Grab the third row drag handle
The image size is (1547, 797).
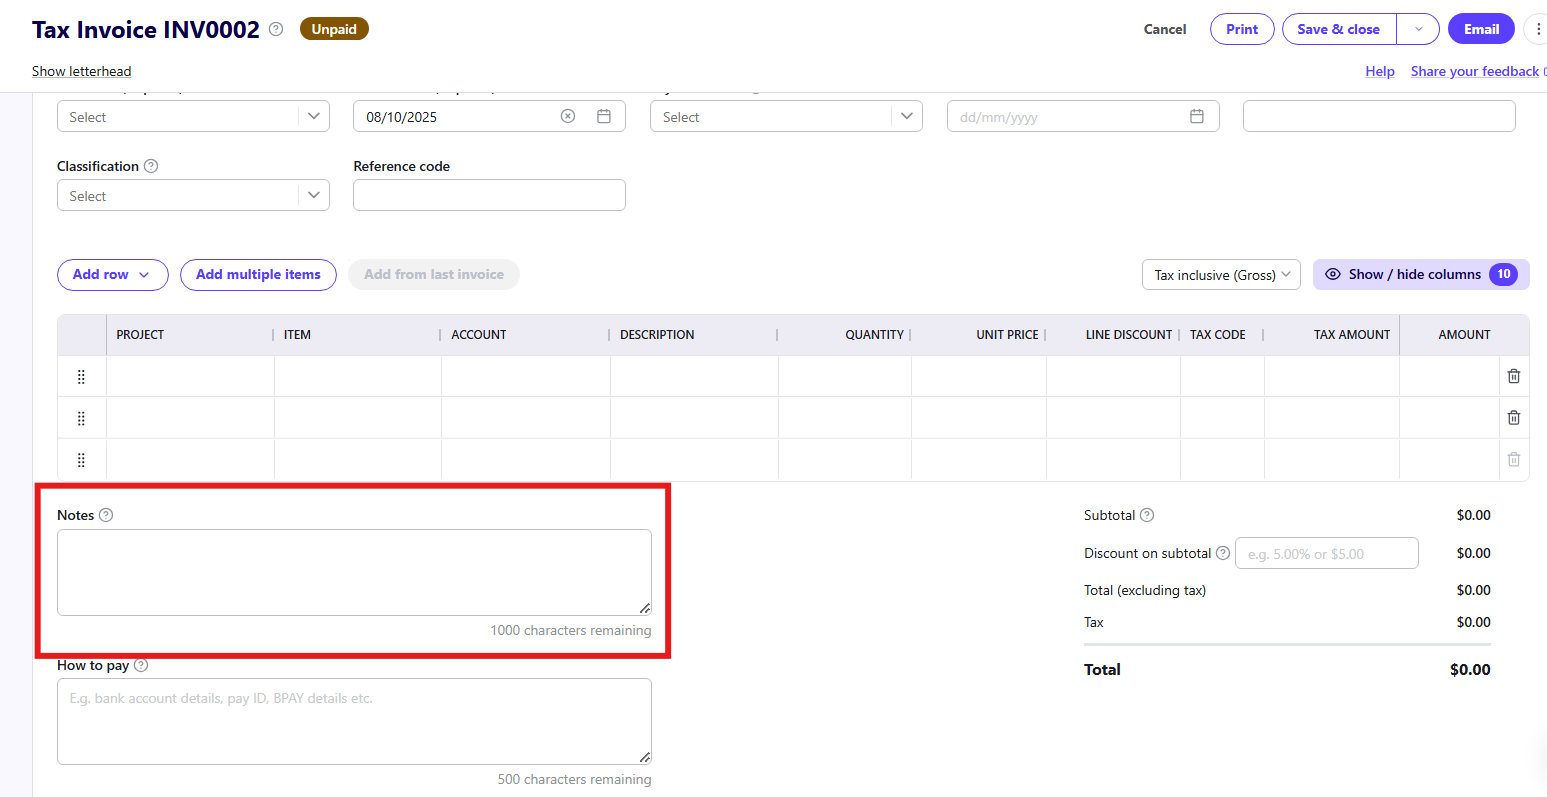click(x=81, y=460)
